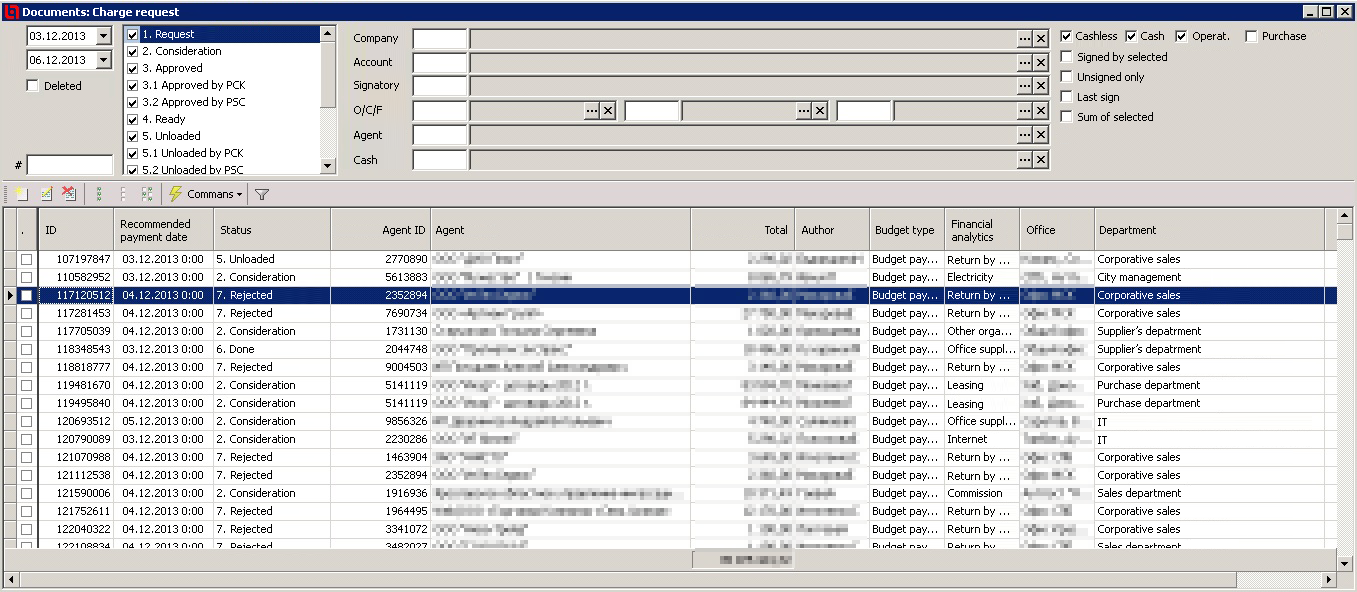Expand the 03.12.2013 start date dropdown

point(104,36)
